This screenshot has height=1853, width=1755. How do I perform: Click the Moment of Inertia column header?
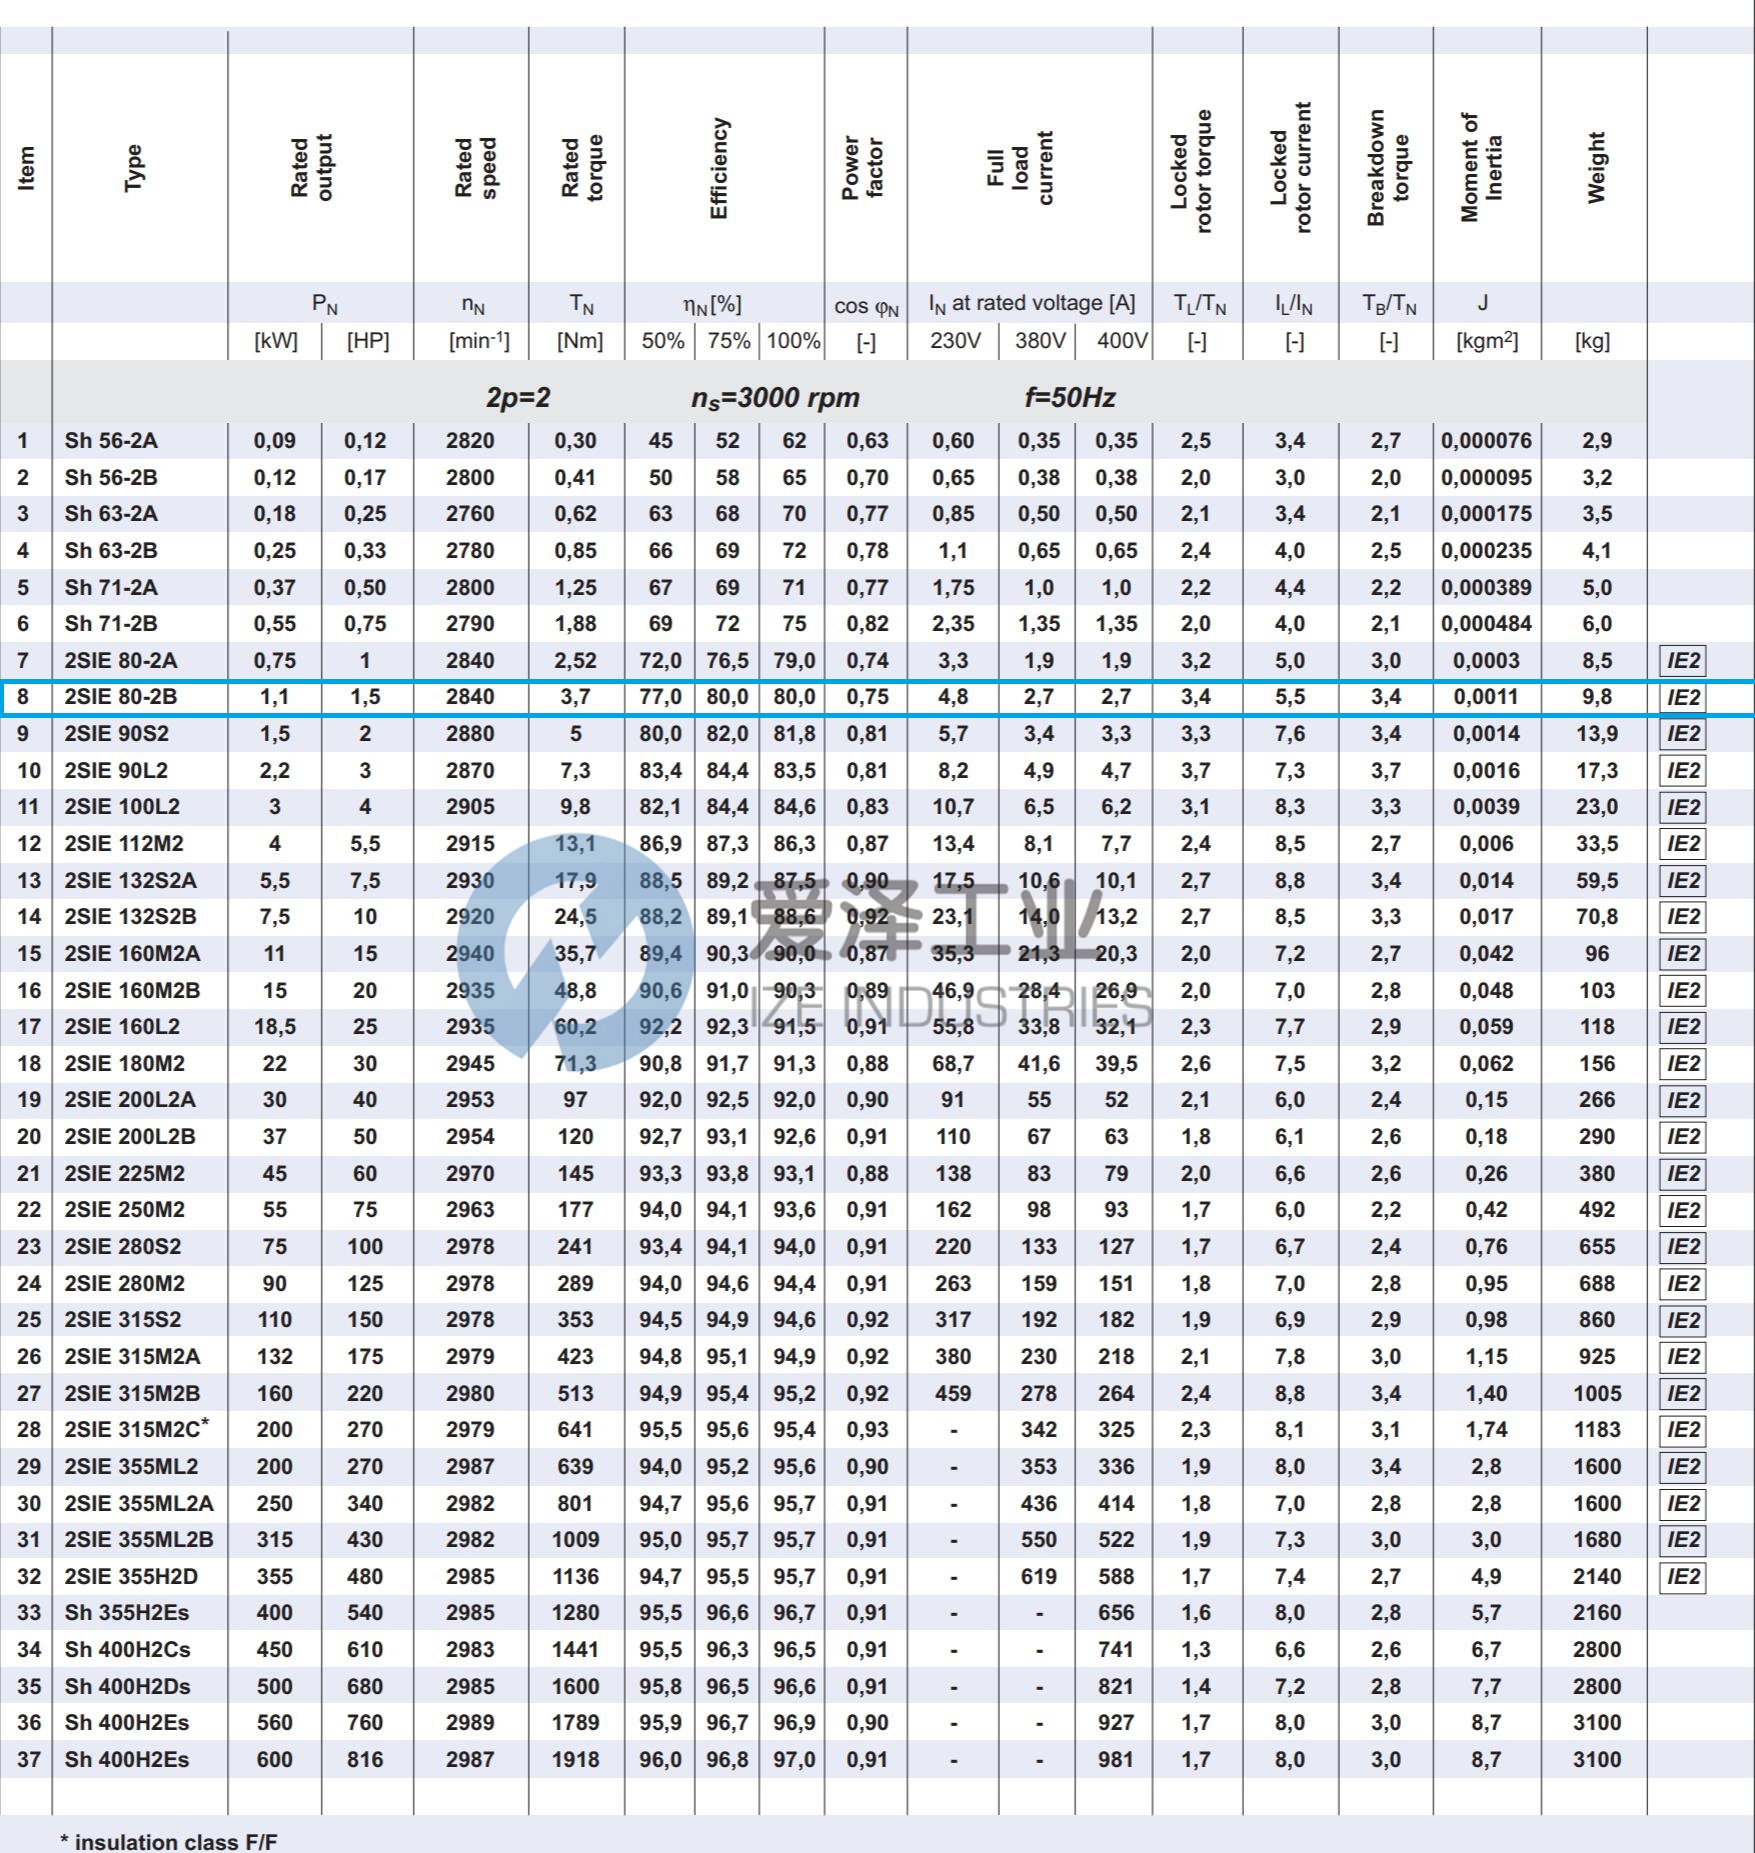1481,168
